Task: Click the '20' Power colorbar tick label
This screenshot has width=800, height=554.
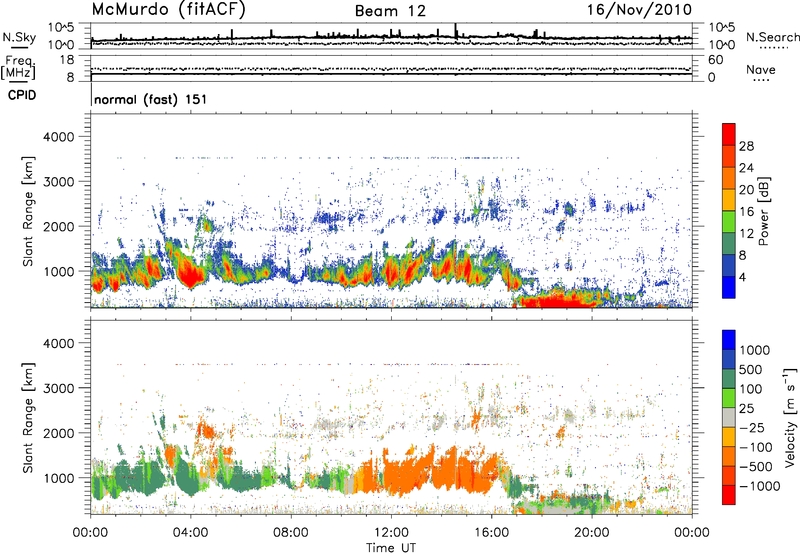Action: point(746,190)
